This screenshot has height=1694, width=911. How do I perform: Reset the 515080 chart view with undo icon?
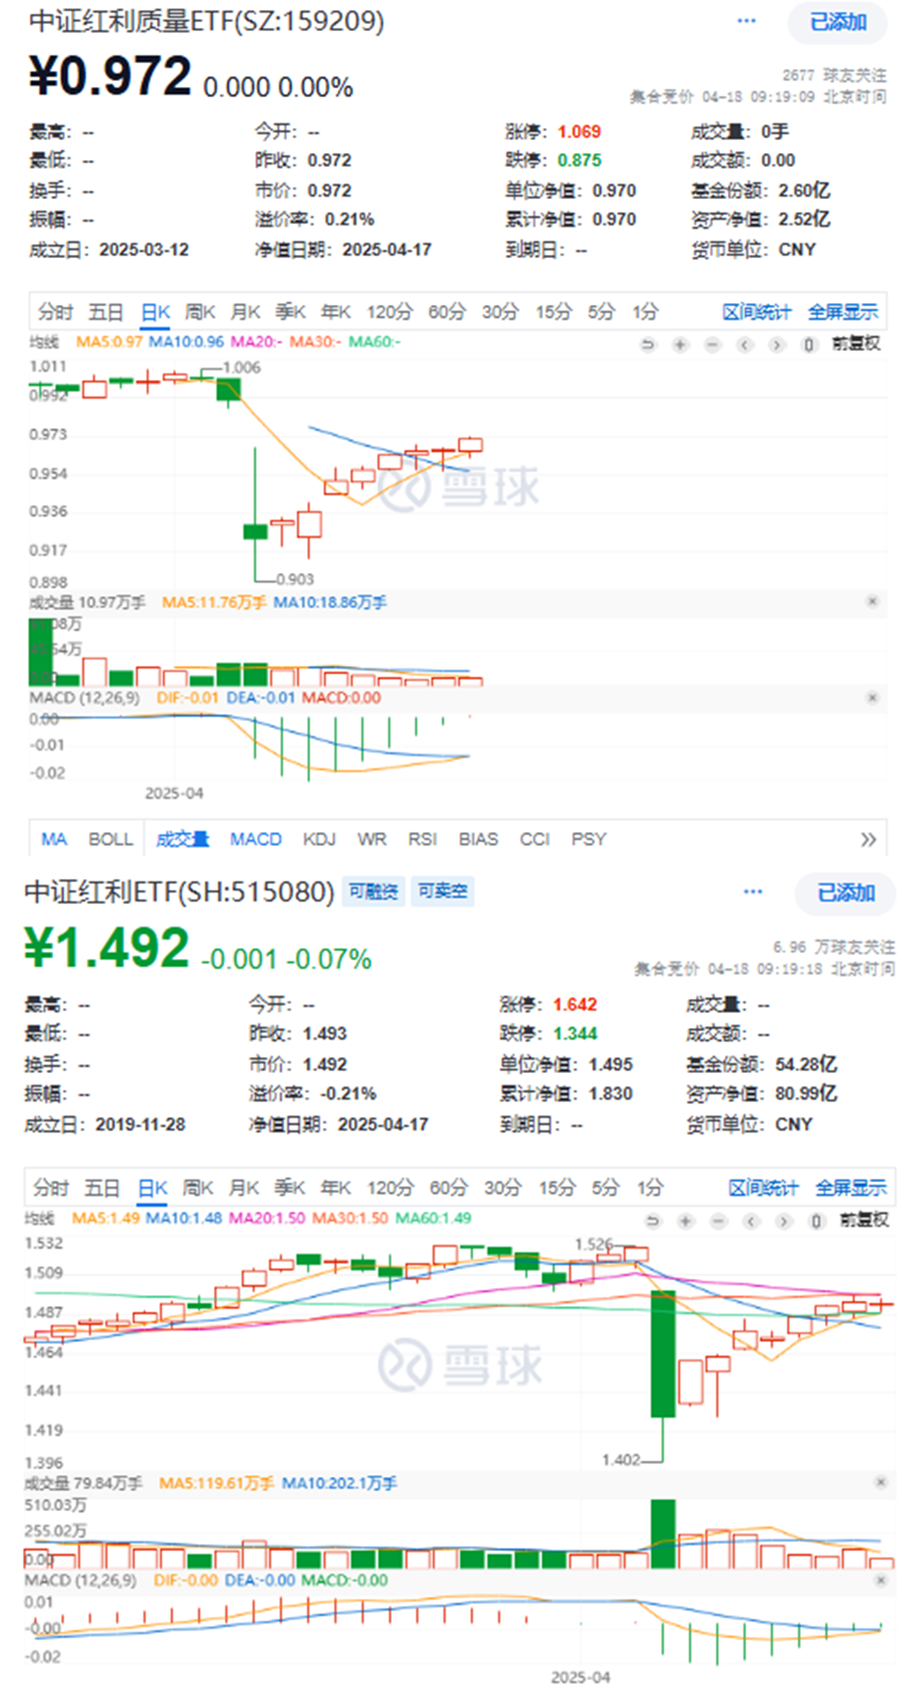[x=653, y=1220]
